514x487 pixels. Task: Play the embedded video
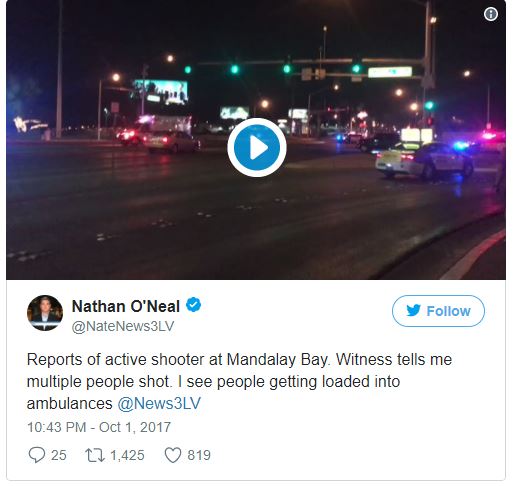click(257, 147)
